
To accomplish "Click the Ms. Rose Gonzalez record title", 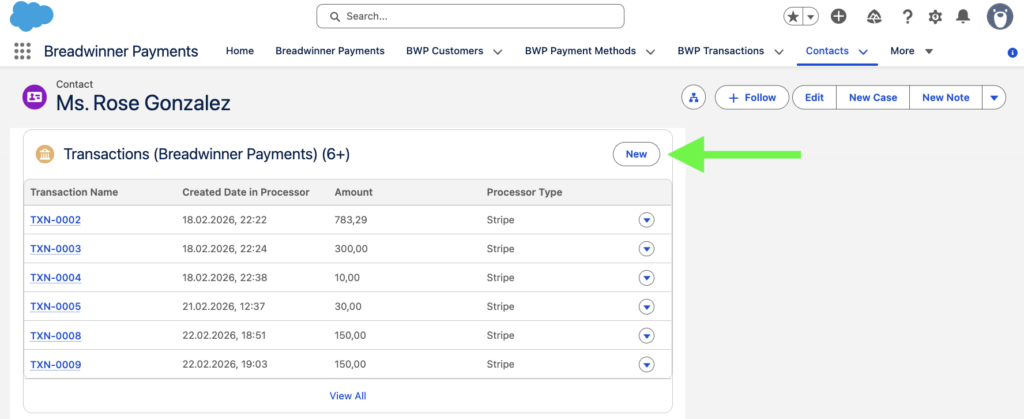I will tap(143, 103).
